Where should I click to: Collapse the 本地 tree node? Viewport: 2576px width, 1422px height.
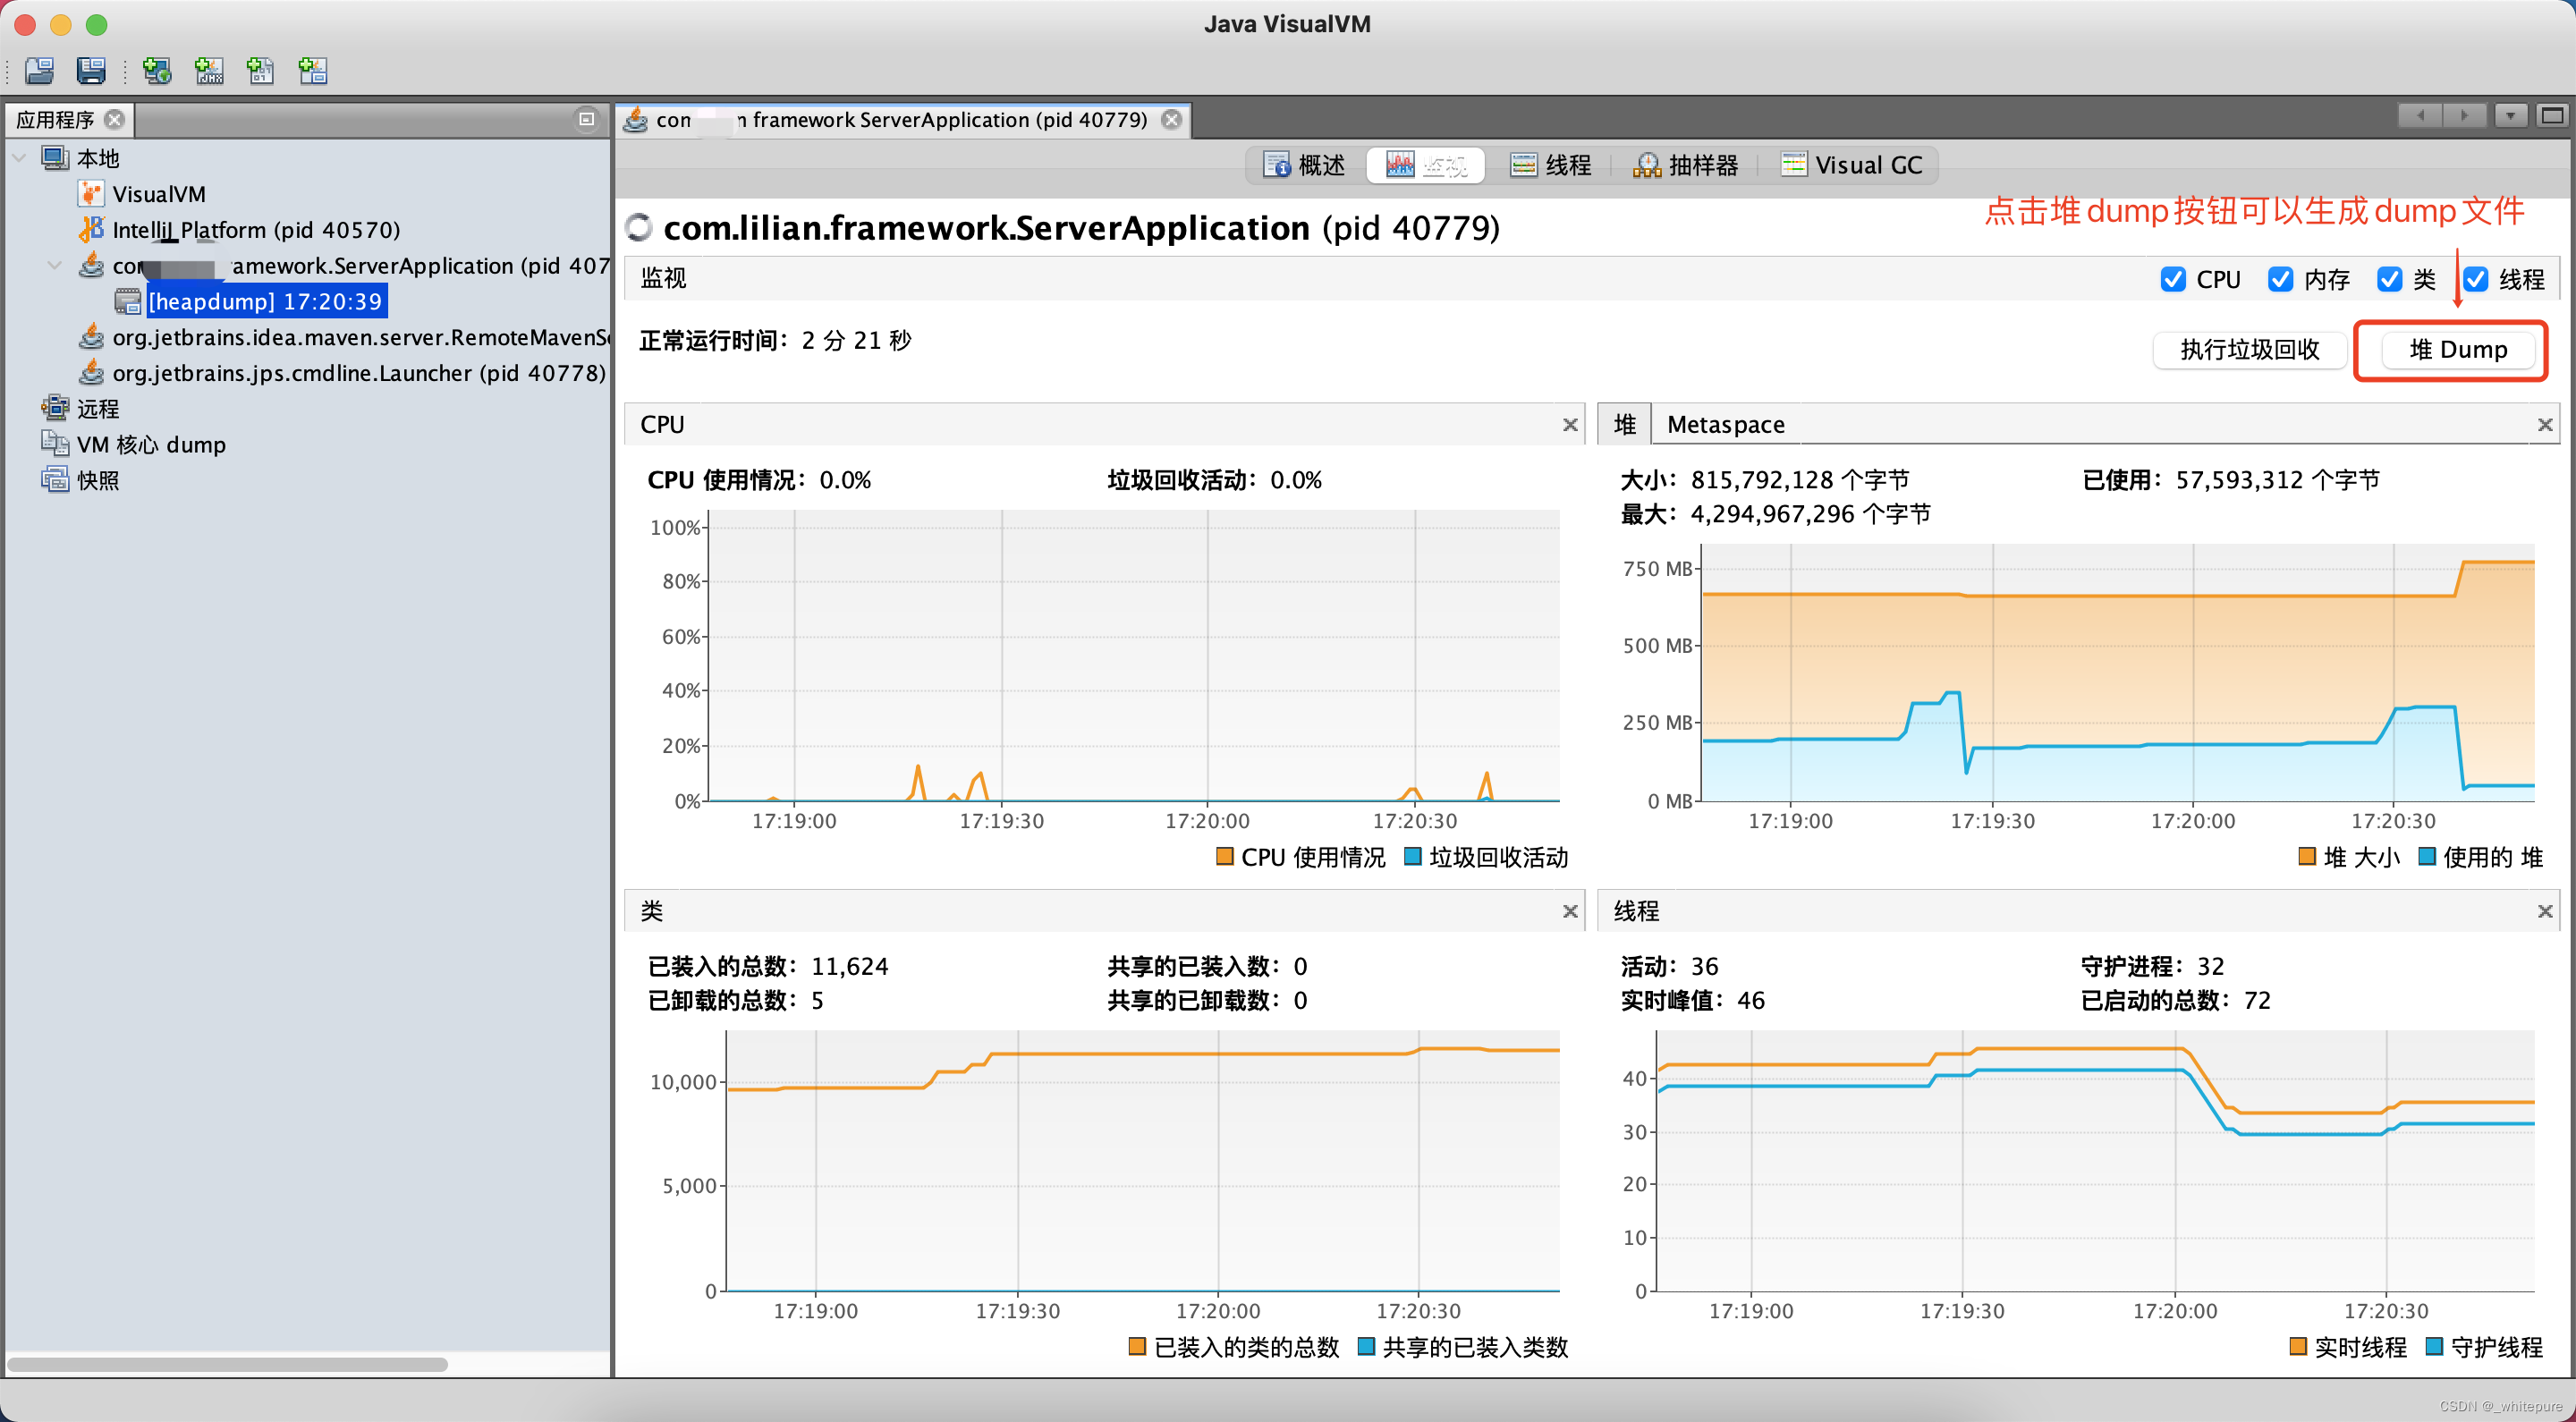[x=19, y=158]
